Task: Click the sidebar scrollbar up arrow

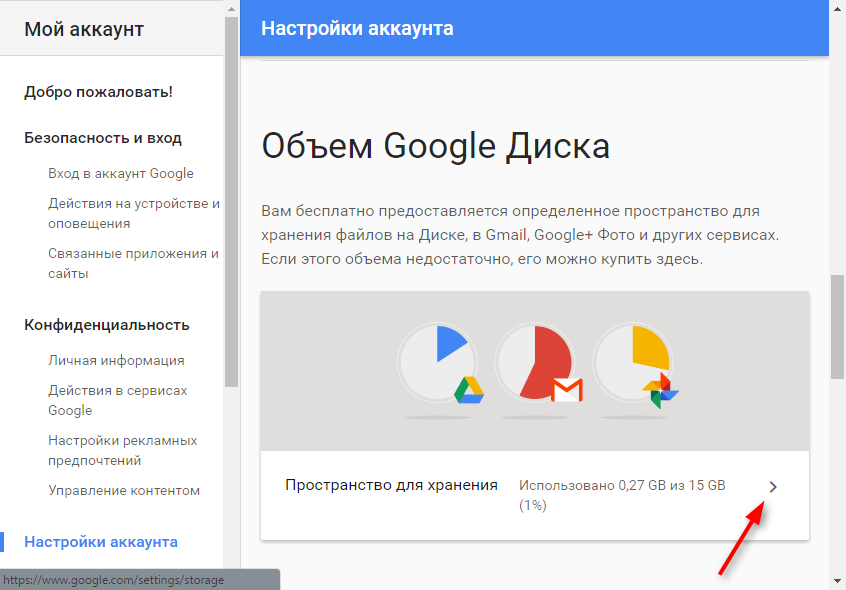Action: 231,8
